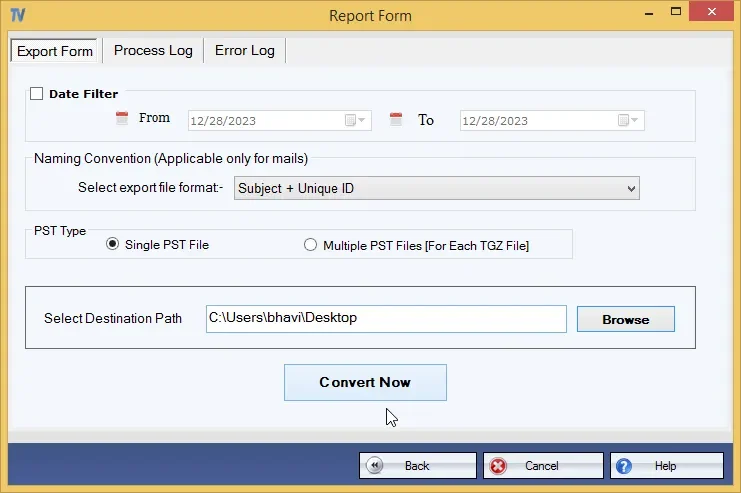Viewport: 741px width, 493px height.
Task: Minimize the Report Form window
Action: pos(649,14)
